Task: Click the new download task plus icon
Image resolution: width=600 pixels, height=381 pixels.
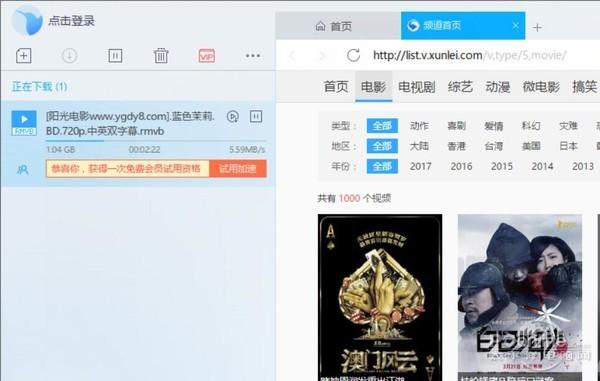Action: pos(23,56)
